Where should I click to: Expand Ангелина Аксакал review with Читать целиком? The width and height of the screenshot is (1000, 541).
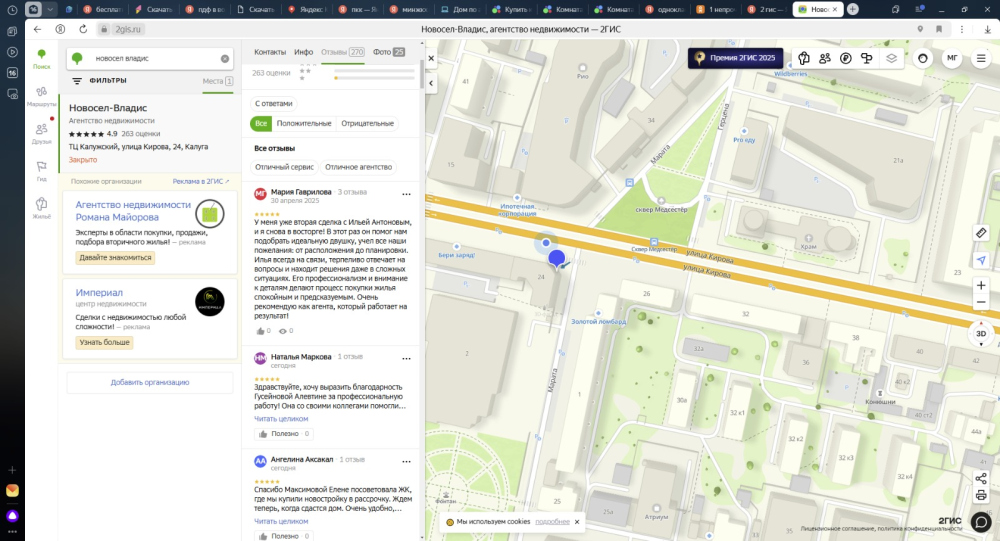pos(281,521)
